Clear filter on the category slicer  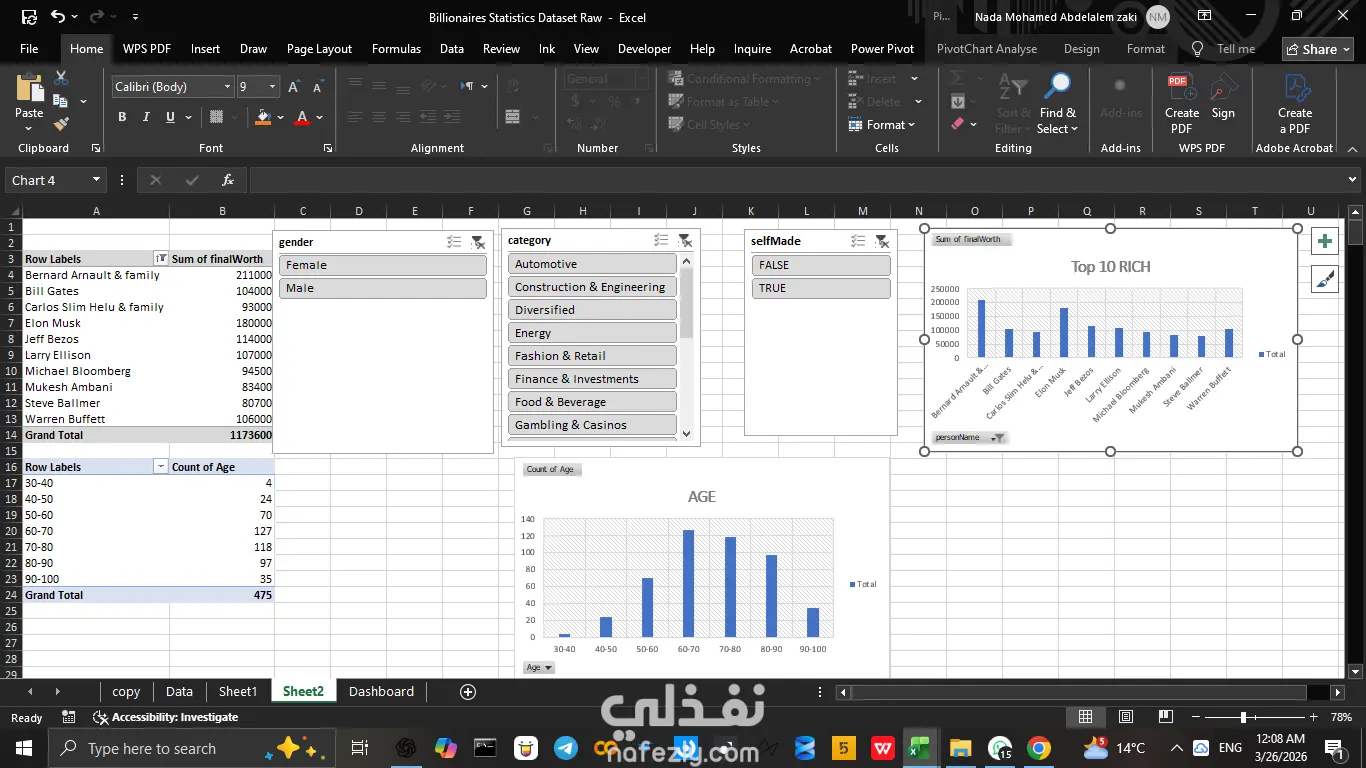pyautogui.click(x=685, y=240)
